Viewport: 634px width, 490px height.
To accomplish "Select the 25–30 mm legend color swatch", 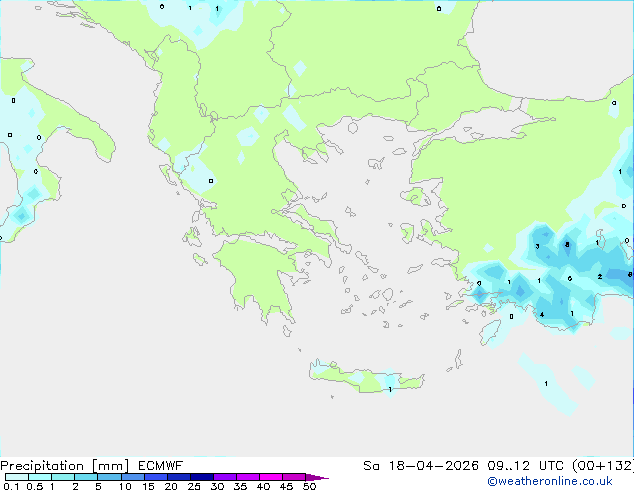I will [x=201, y=477].
